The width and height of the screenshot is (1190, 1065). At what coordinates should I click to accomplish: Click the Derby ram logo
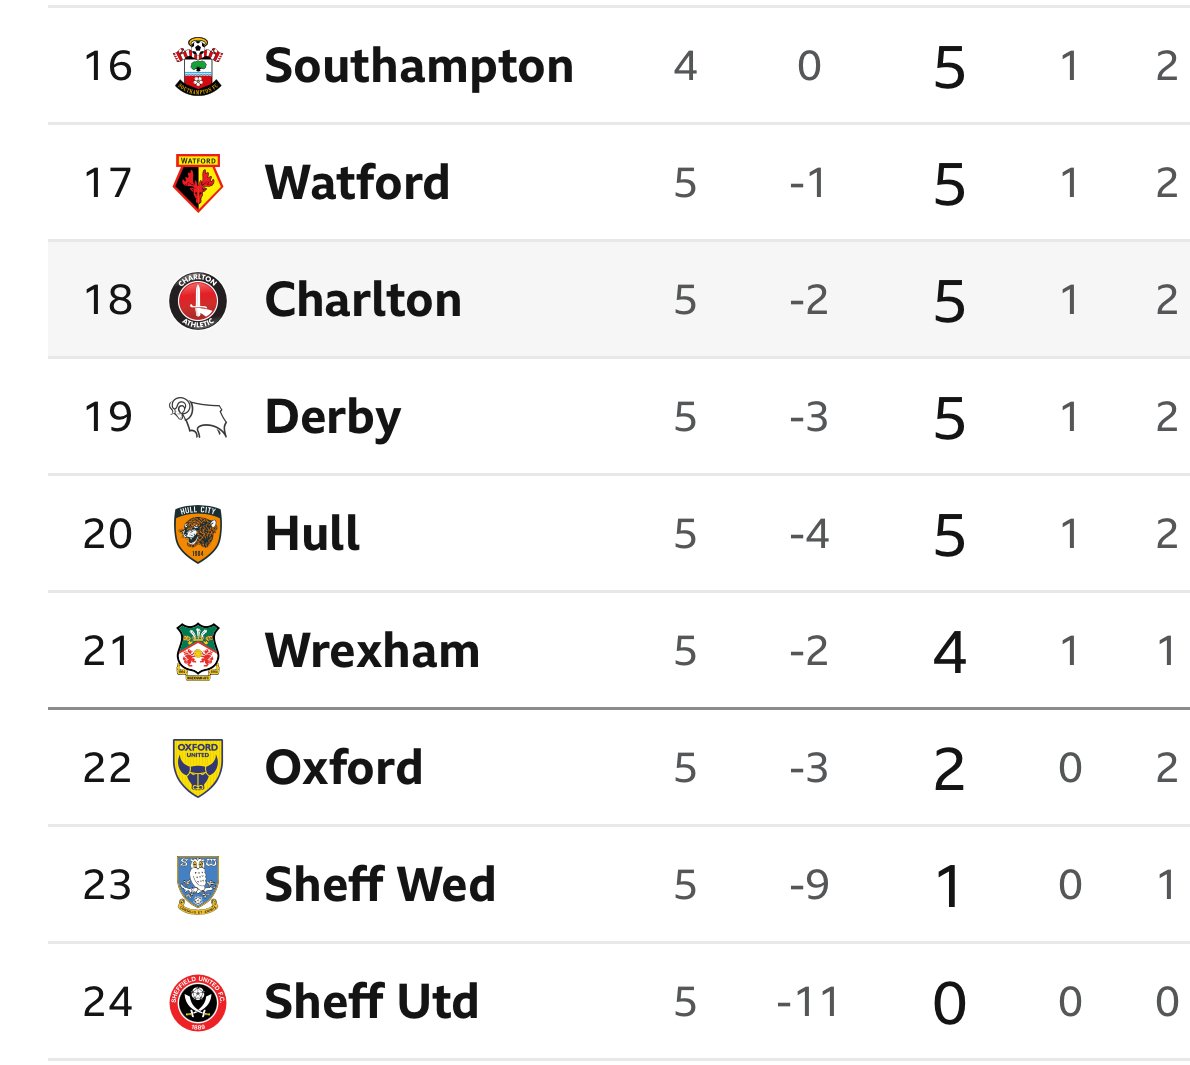pos(198,417)
